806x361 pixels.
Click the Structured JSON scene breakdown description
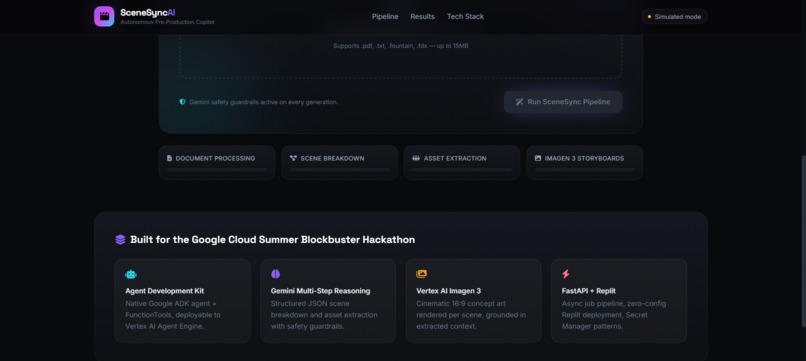pyautogui.click(x=324, y=315)
